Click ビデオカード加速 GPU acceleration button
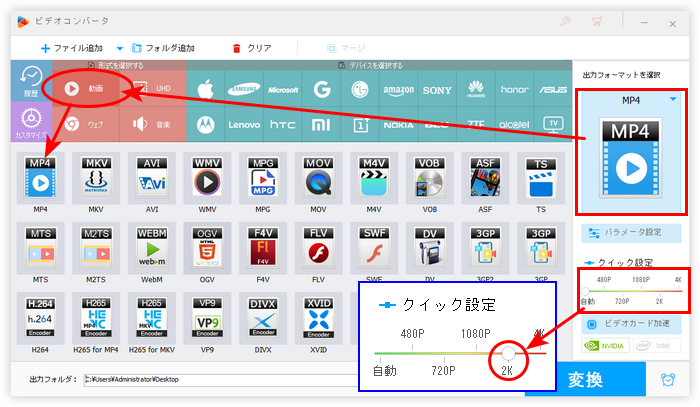This screenshot has height=407, width=700. coord(631,324)
